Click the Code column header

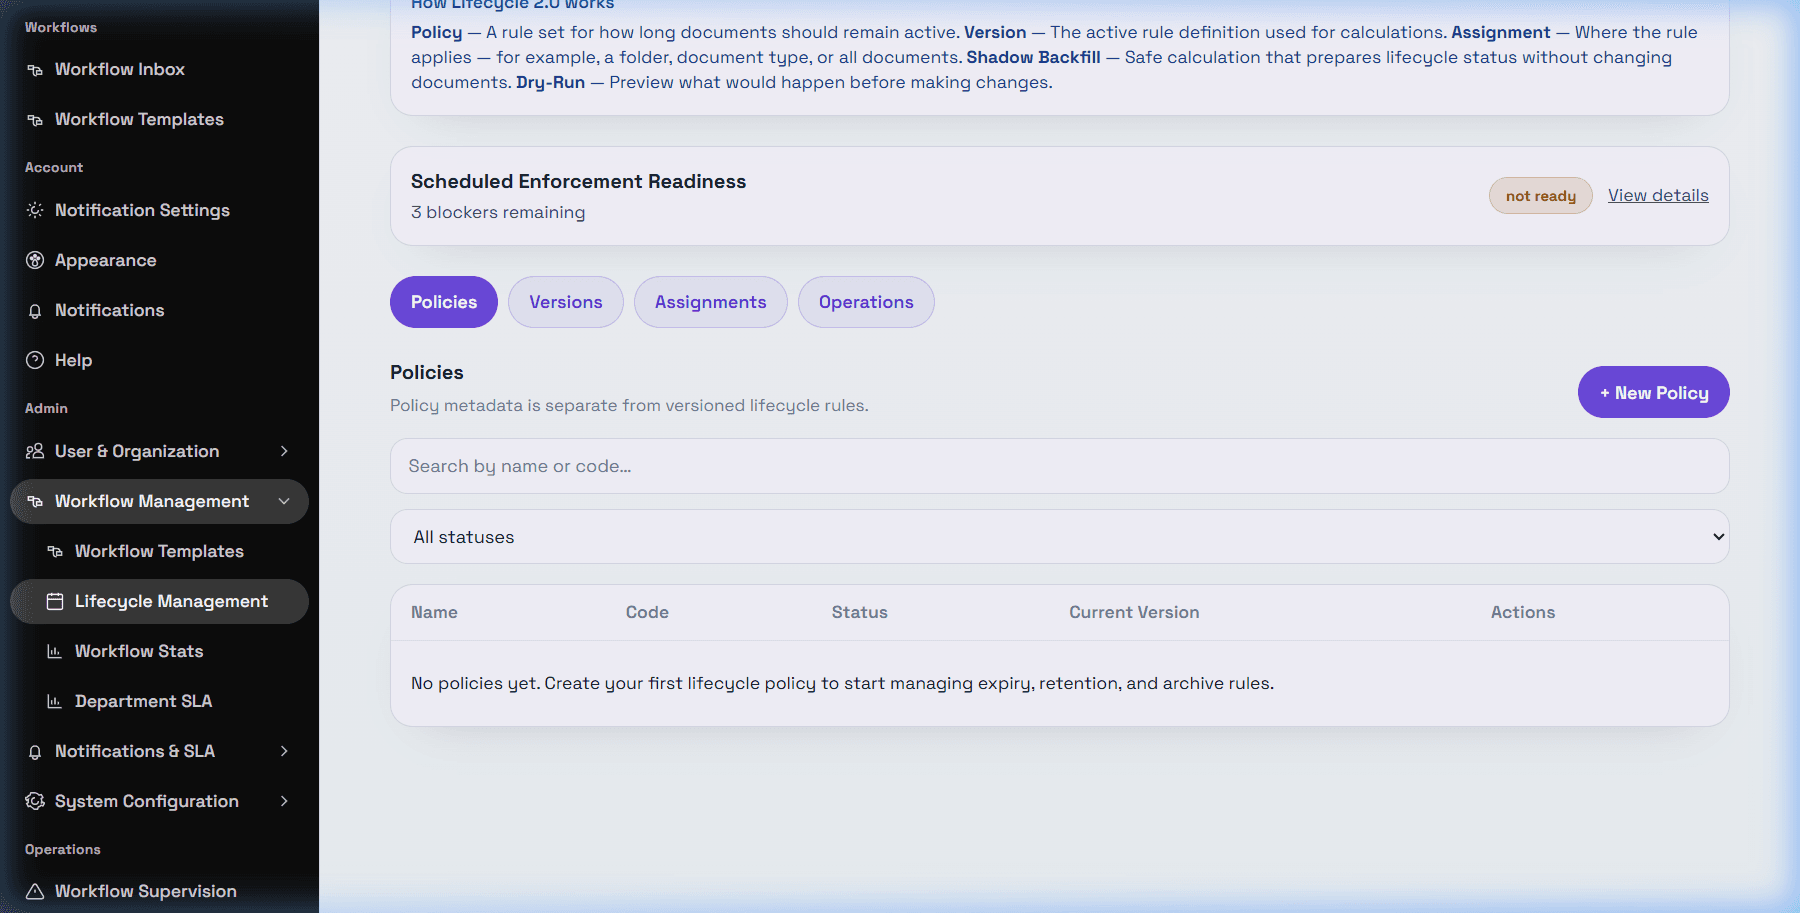tap(647, 612)
